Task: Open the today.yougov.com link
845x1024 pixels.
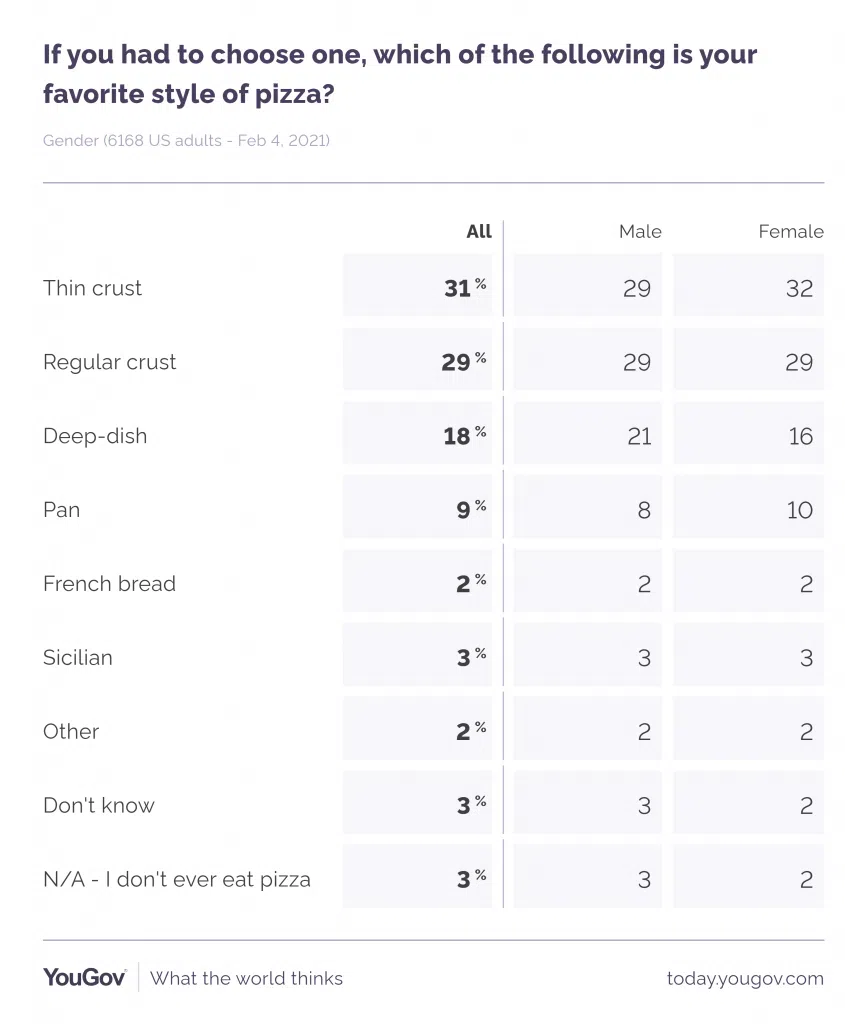Action: click(745, 979)
